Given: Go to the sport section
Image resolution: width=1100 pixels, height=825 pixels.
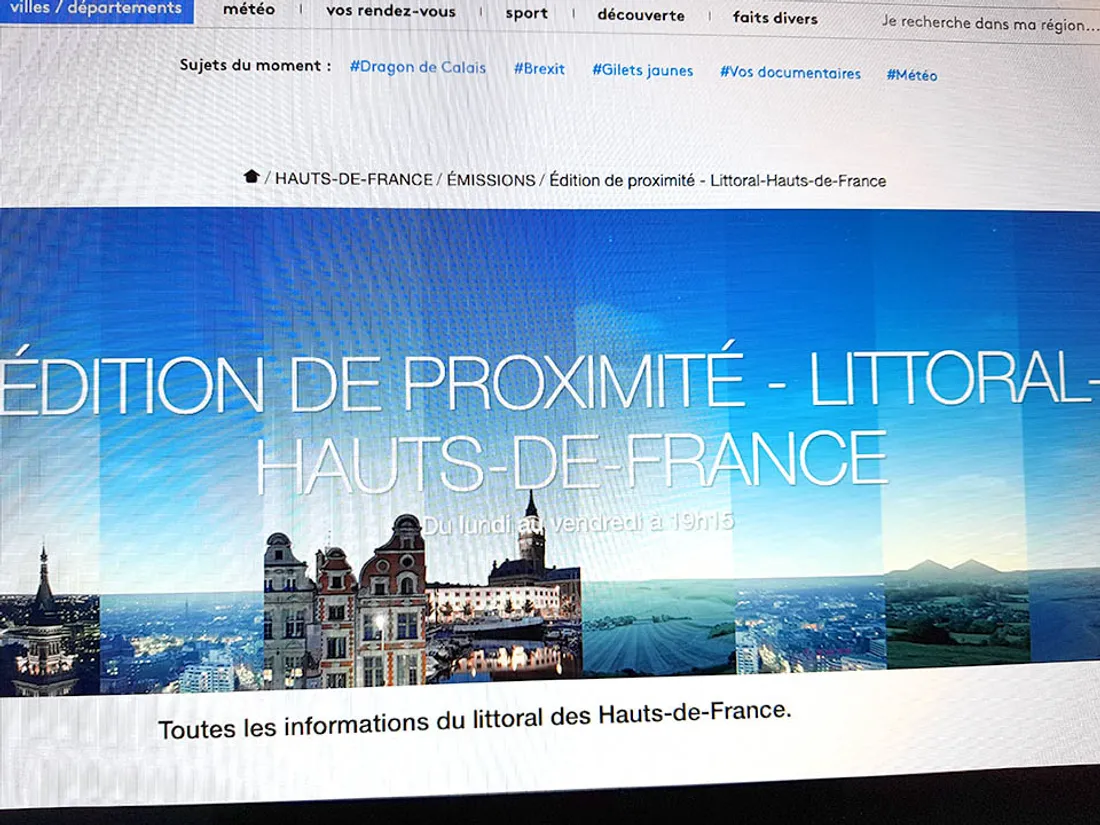Looking at the screenshot, I should [x=526, y=14].
